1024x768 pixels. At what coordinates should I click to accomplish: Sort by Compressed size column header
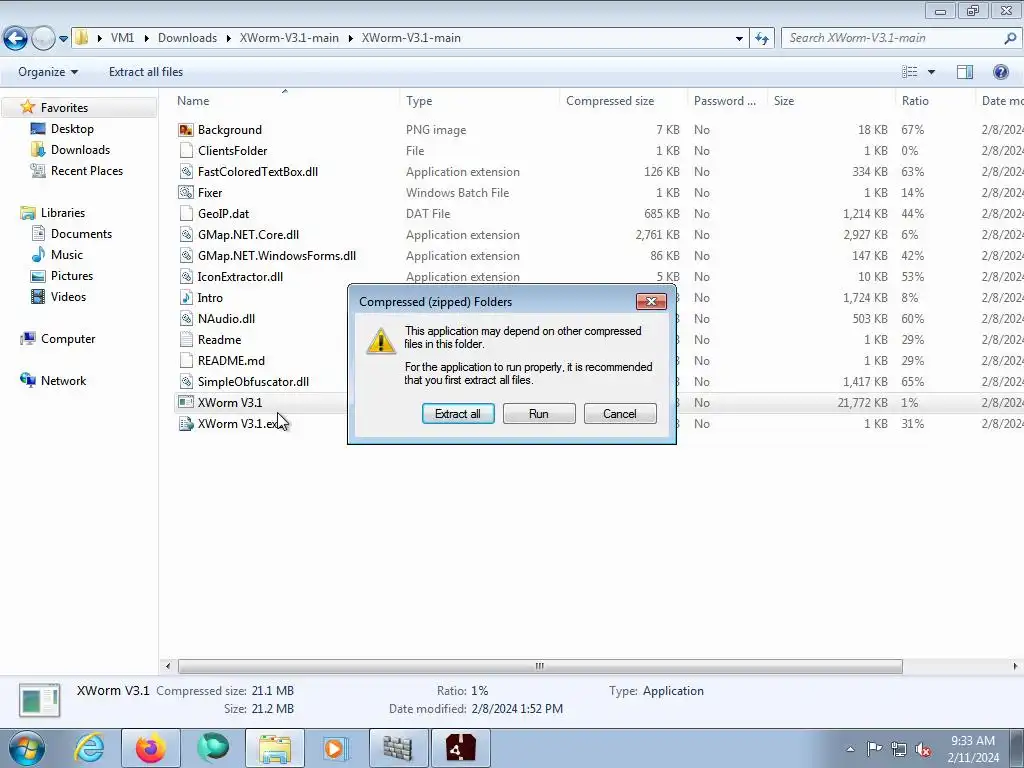[610, 101]
